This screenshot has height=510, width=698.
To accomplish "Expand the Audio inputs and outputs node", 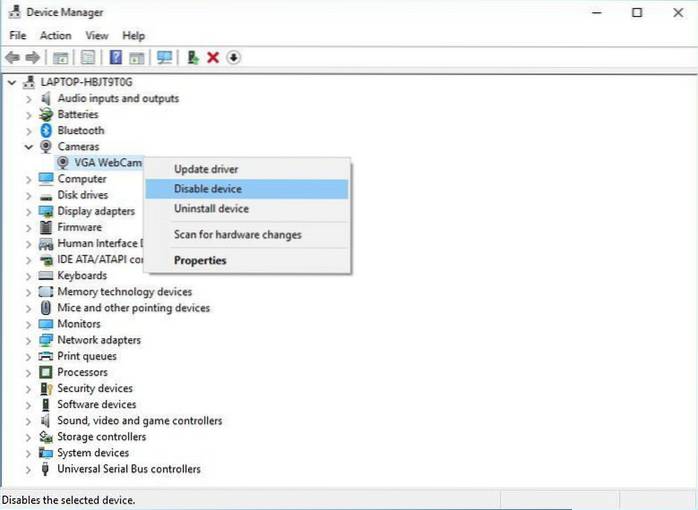I will (x=29, y=99).
